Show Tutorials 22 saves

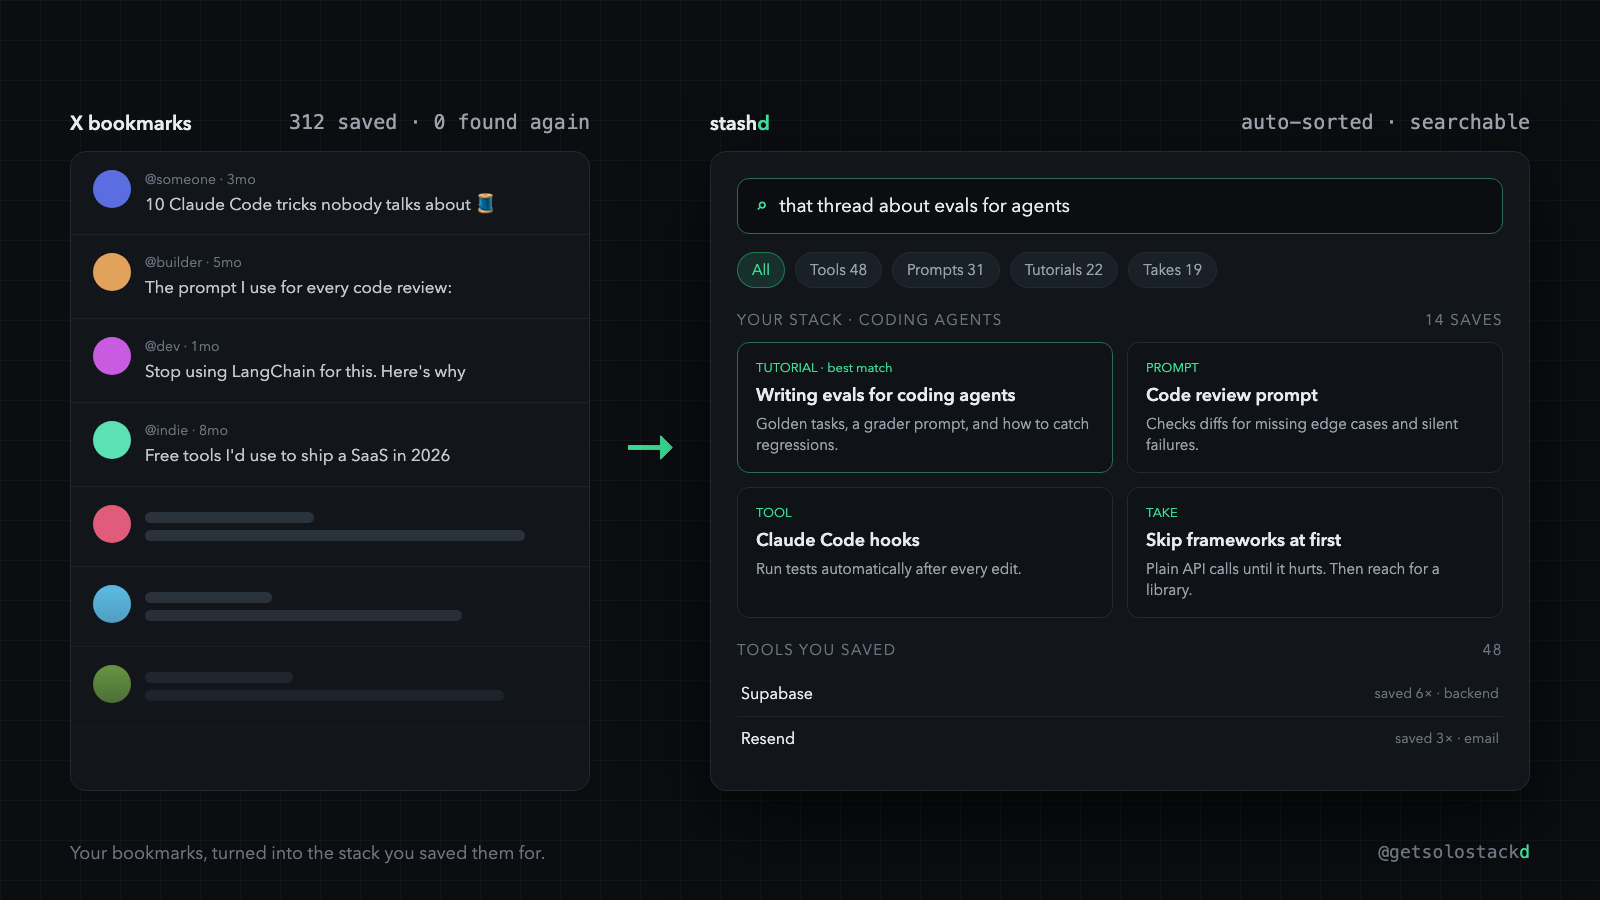(x=1064, y=270)
